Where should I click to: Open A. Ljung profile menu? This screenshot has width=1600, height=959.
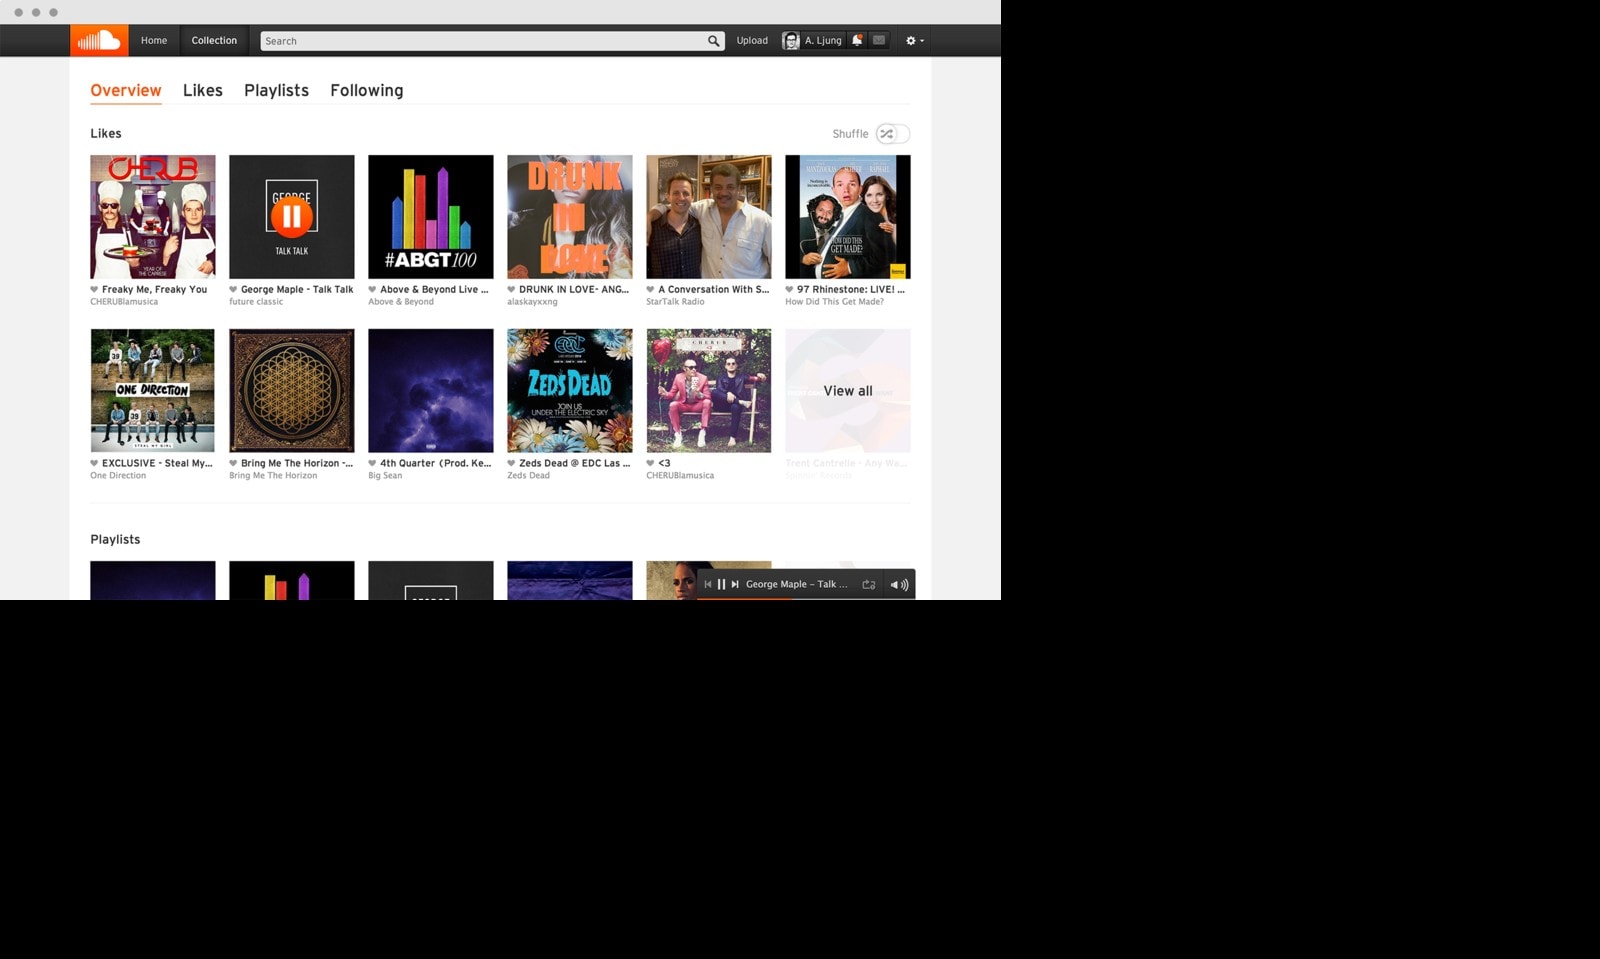point(812,41)
